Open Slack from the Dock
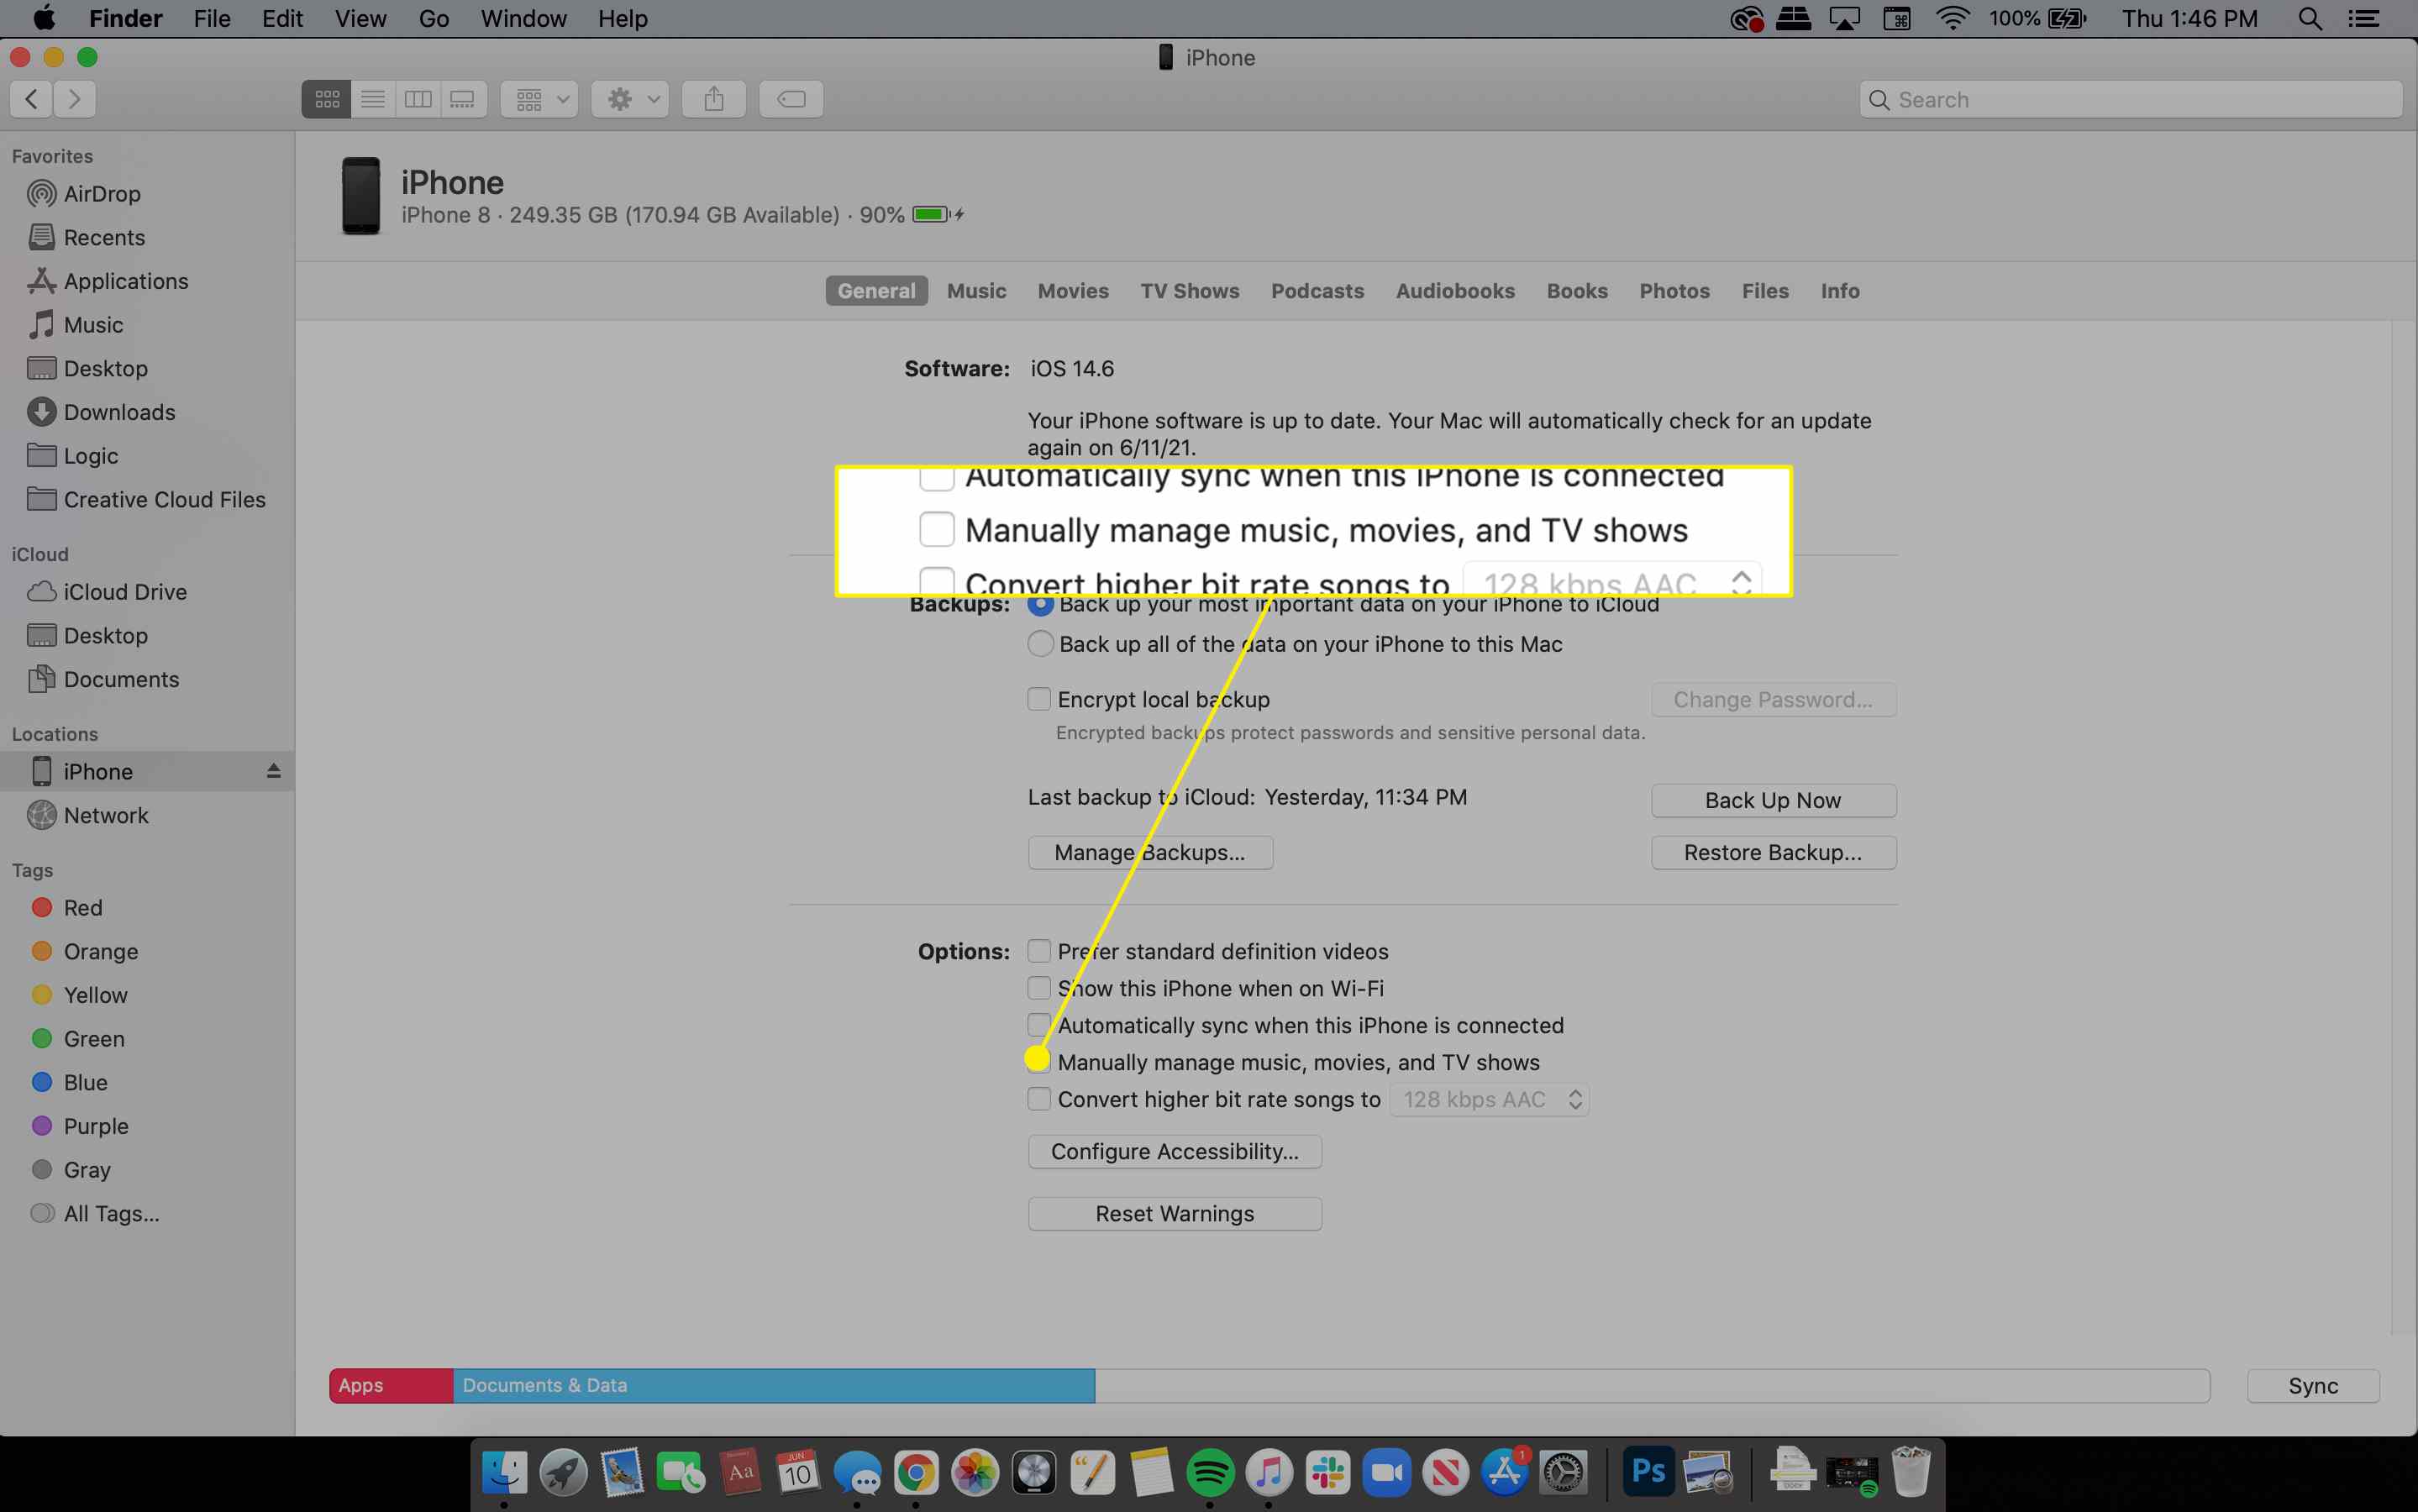Screen dimensions: 2418x1512 (1328, 1473)
